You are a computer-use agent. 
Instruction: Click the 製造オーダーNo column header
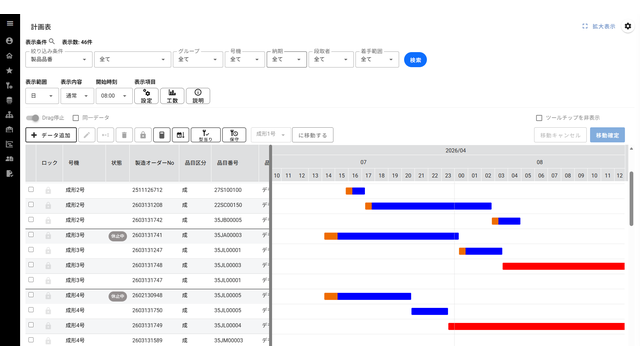tap(155, 163)
